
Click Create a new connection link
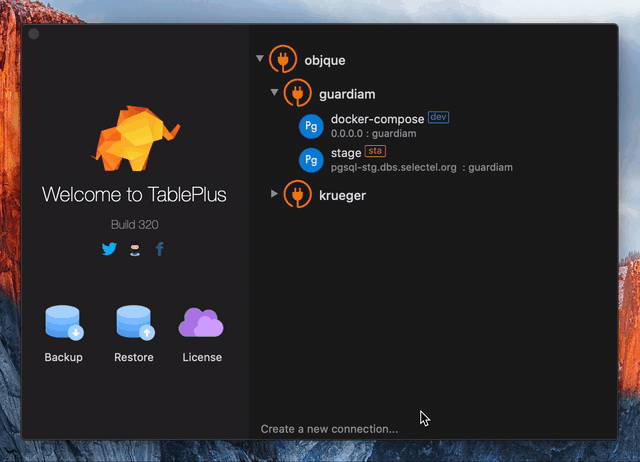tap(329, 429)
